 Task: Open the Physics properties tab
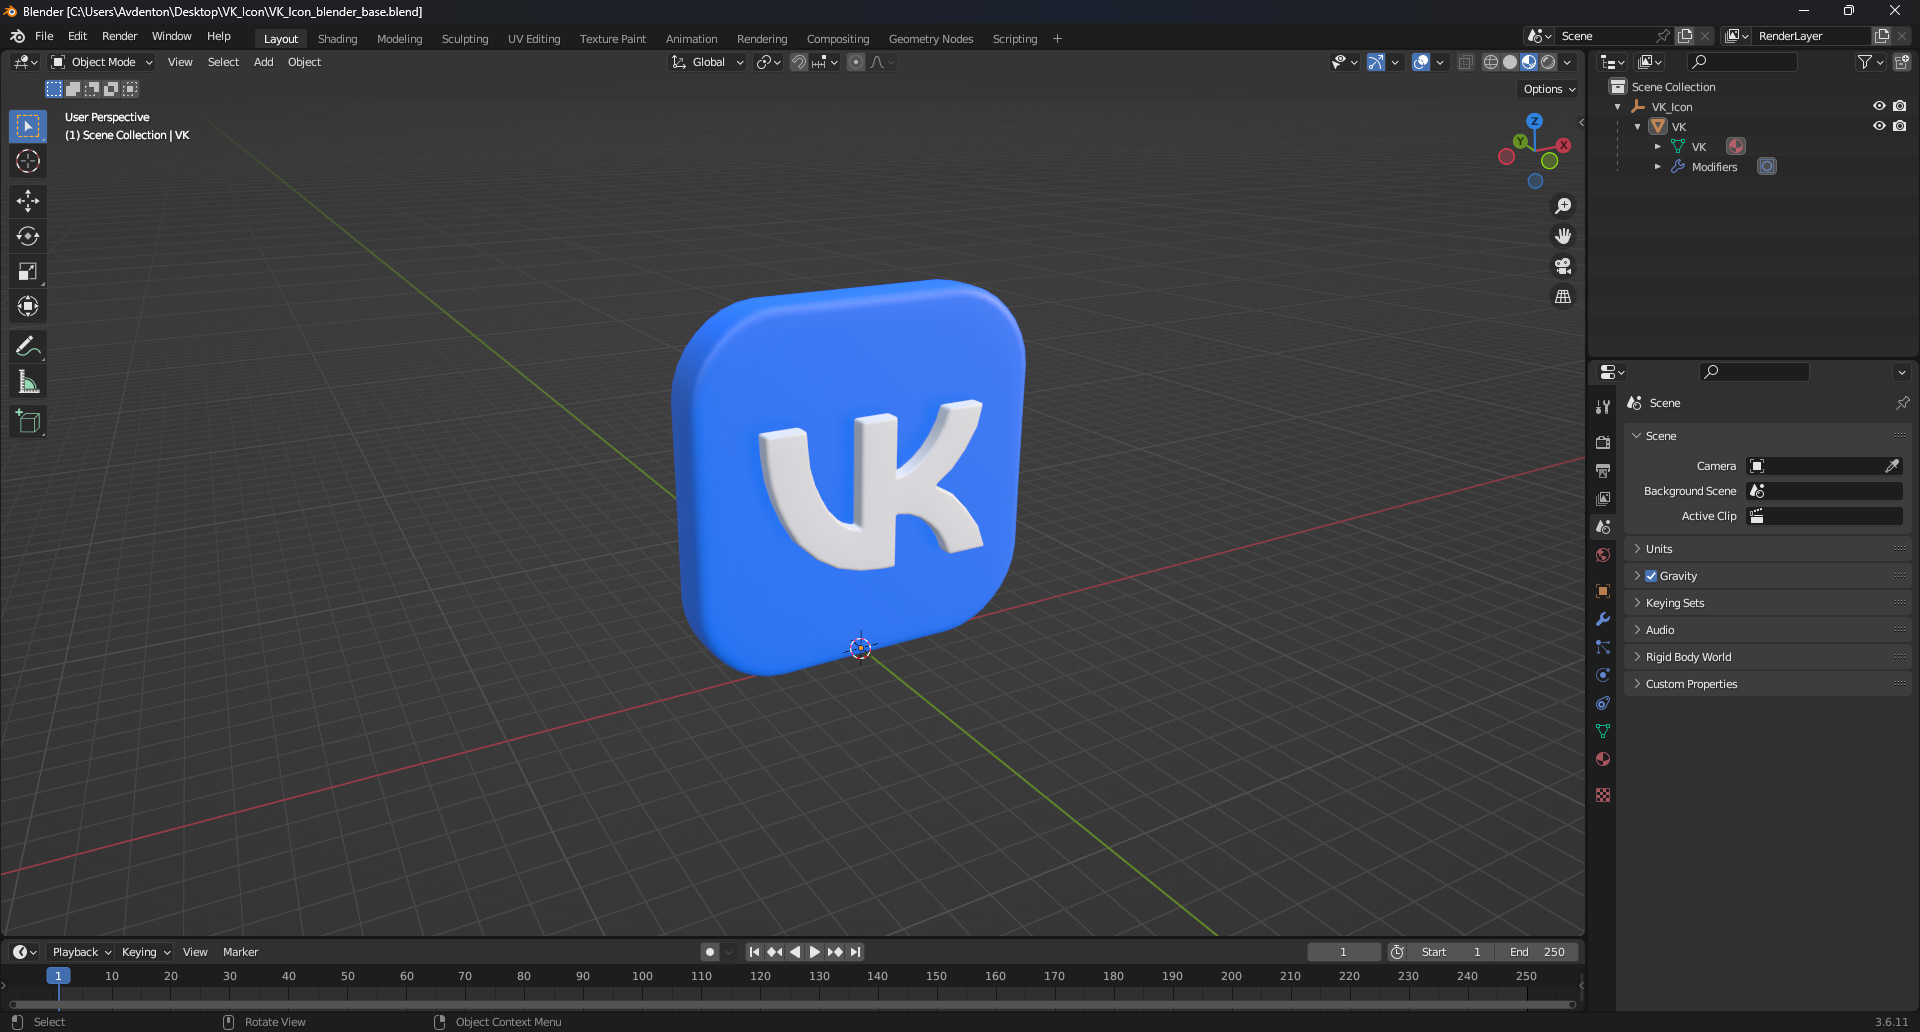click(x=1603, y=675)
